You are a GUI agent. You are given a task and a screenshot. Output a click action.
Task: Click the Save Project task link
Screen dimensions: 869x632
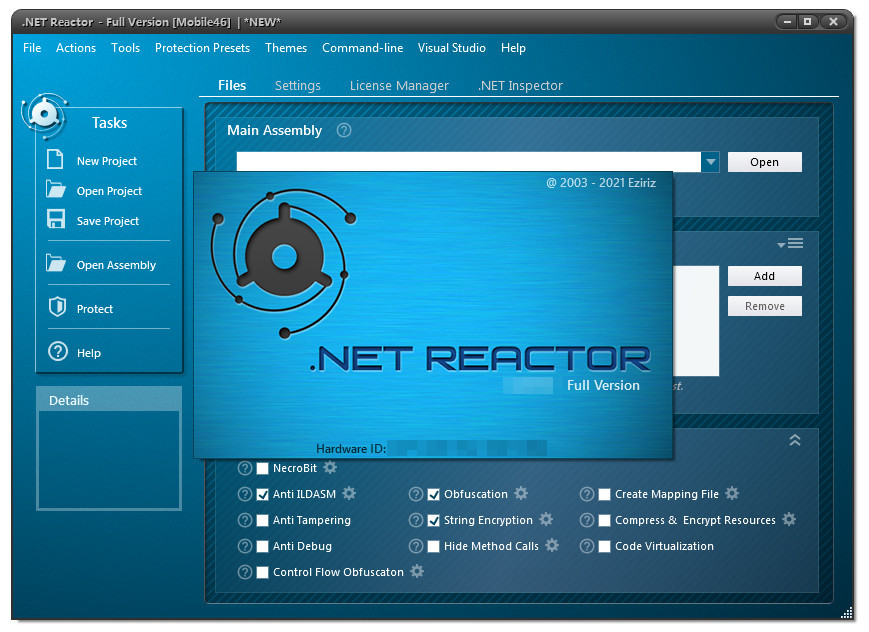[x=108, y=221]
